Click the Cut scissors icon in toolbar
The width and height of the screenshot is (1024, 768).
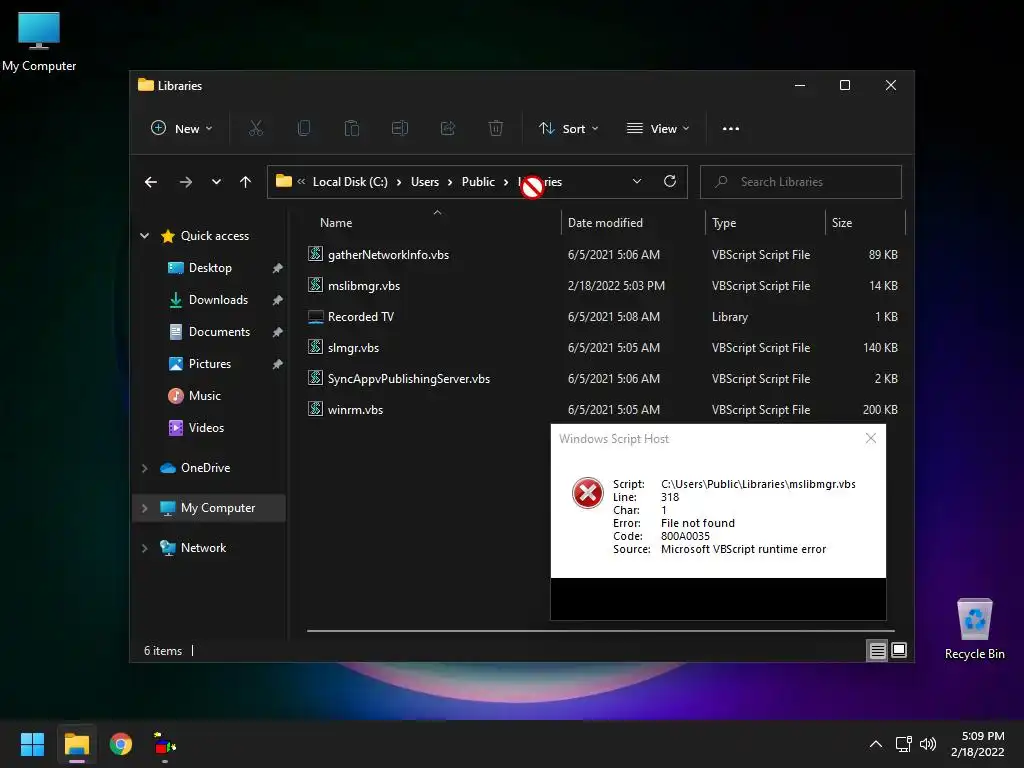click(x=255, y=129)
